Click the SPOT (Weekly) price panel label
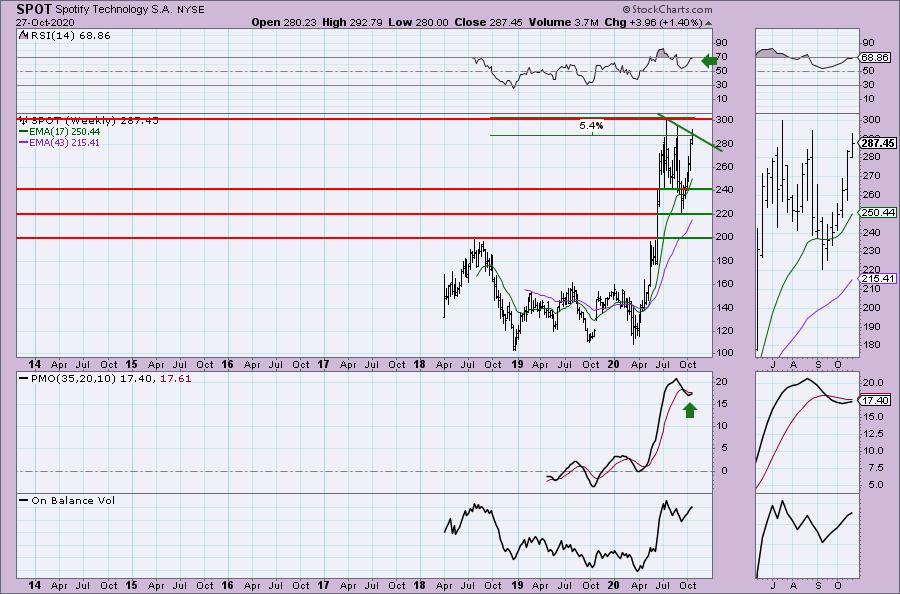 [95, 121]
